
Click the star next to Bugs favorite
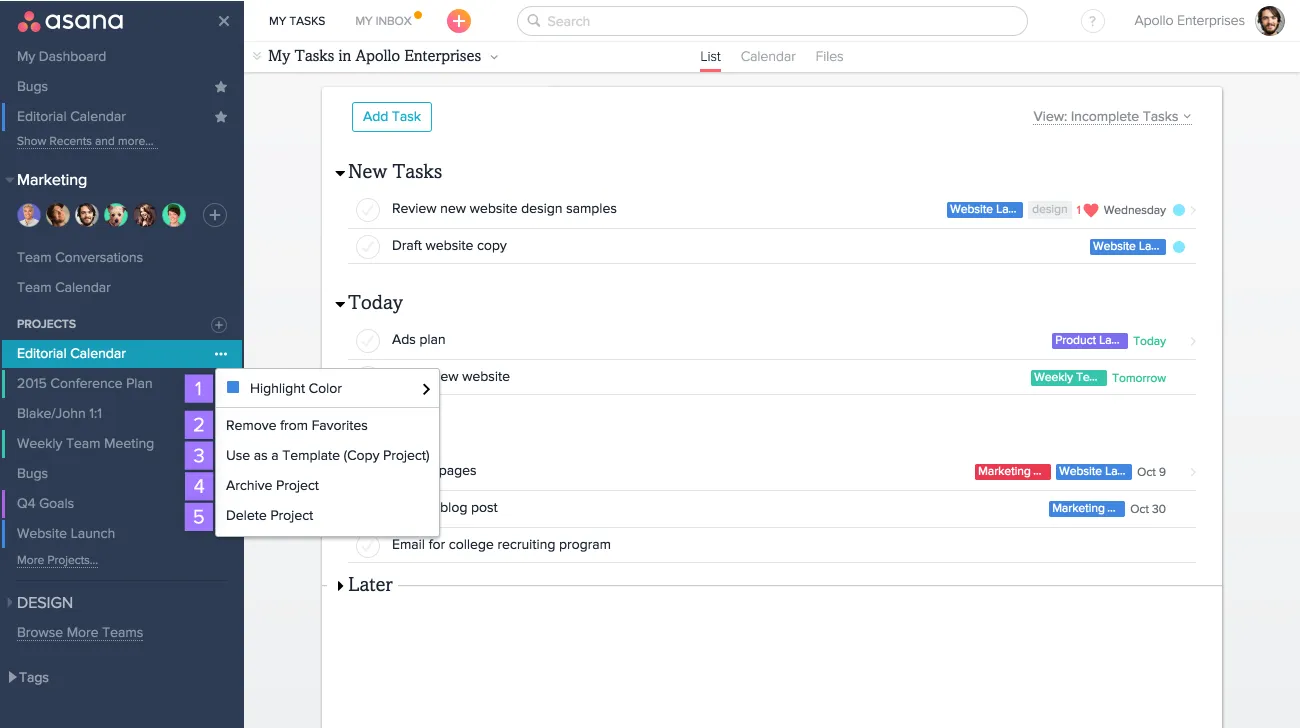[x=221, y=87]
